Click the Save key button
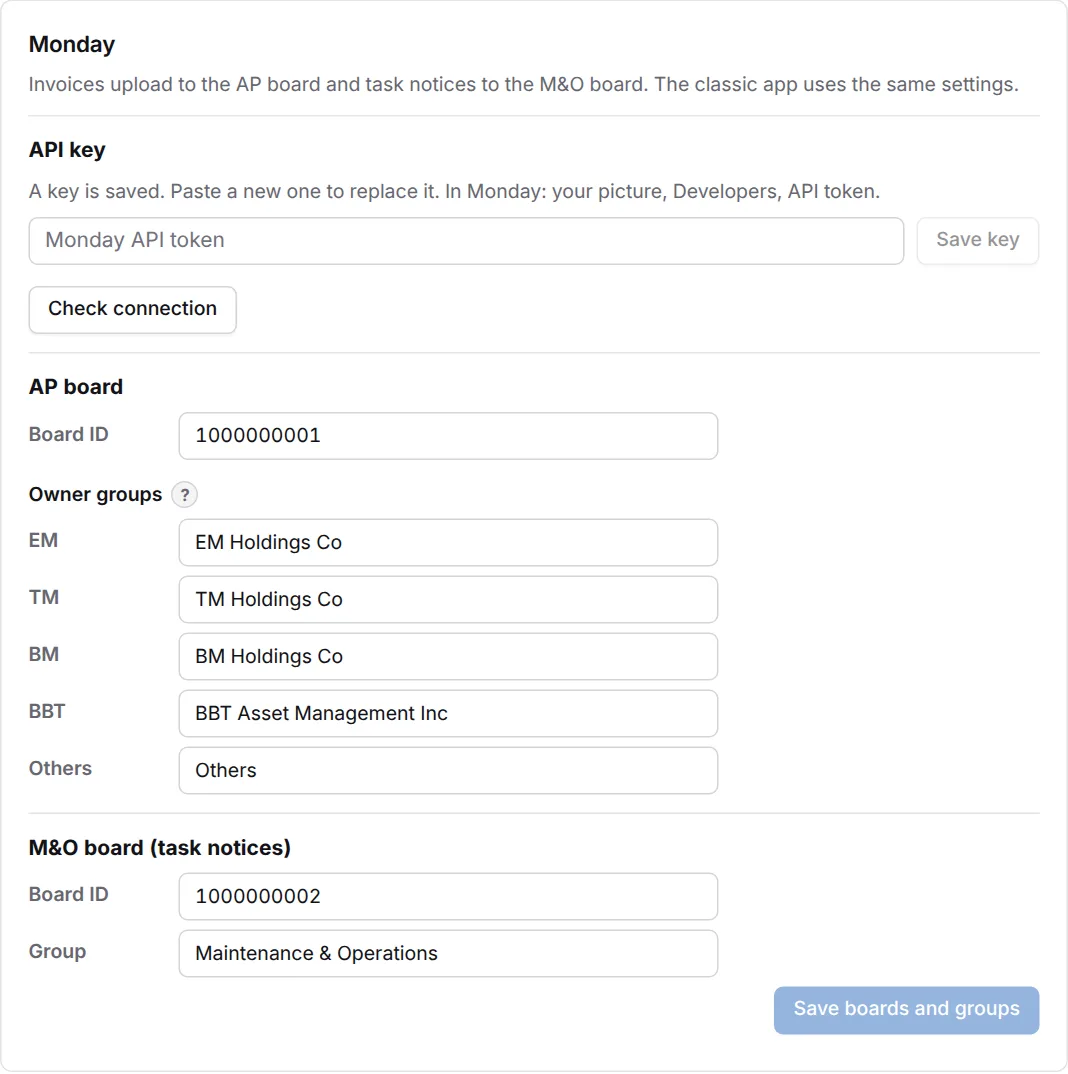 point(978,240)
